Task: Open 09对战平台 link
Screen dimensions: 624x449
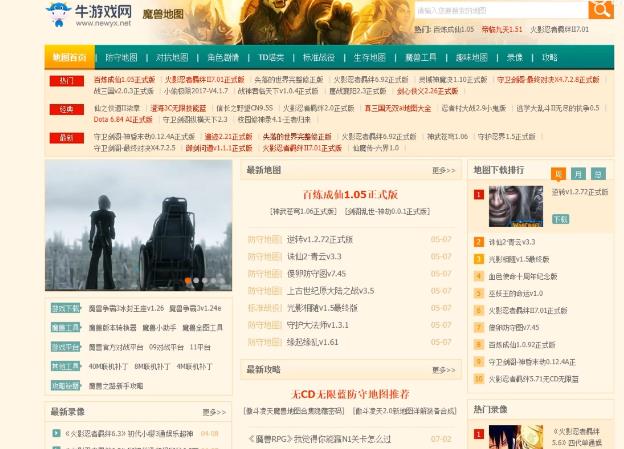Action: tap(166, 347)
